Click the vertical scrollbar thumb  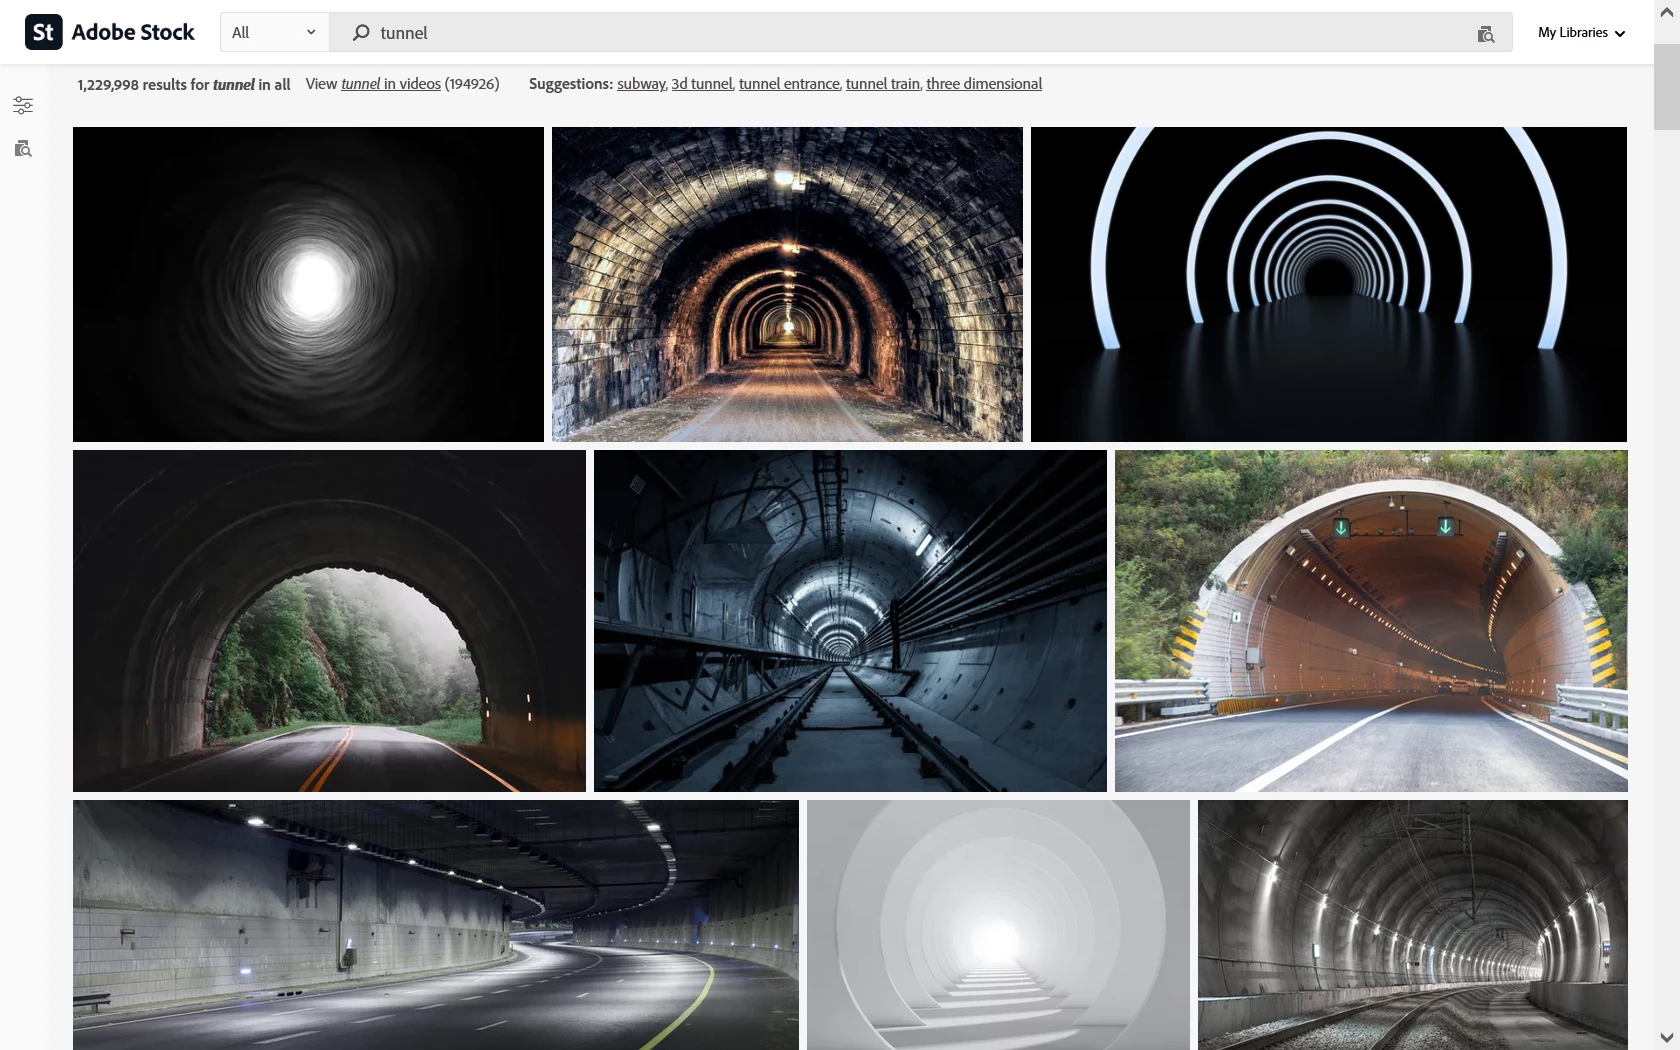tap(1667, 87)
